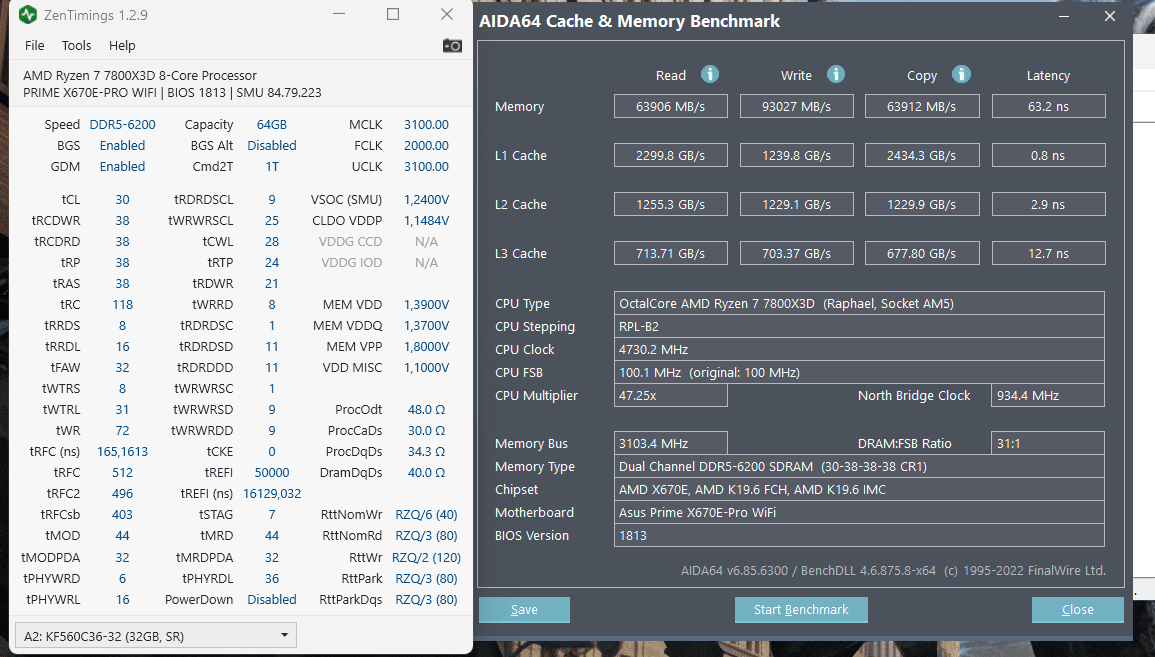Click the tPHYRDL value 36
The image size is (1155, 657).
[272, 578]
